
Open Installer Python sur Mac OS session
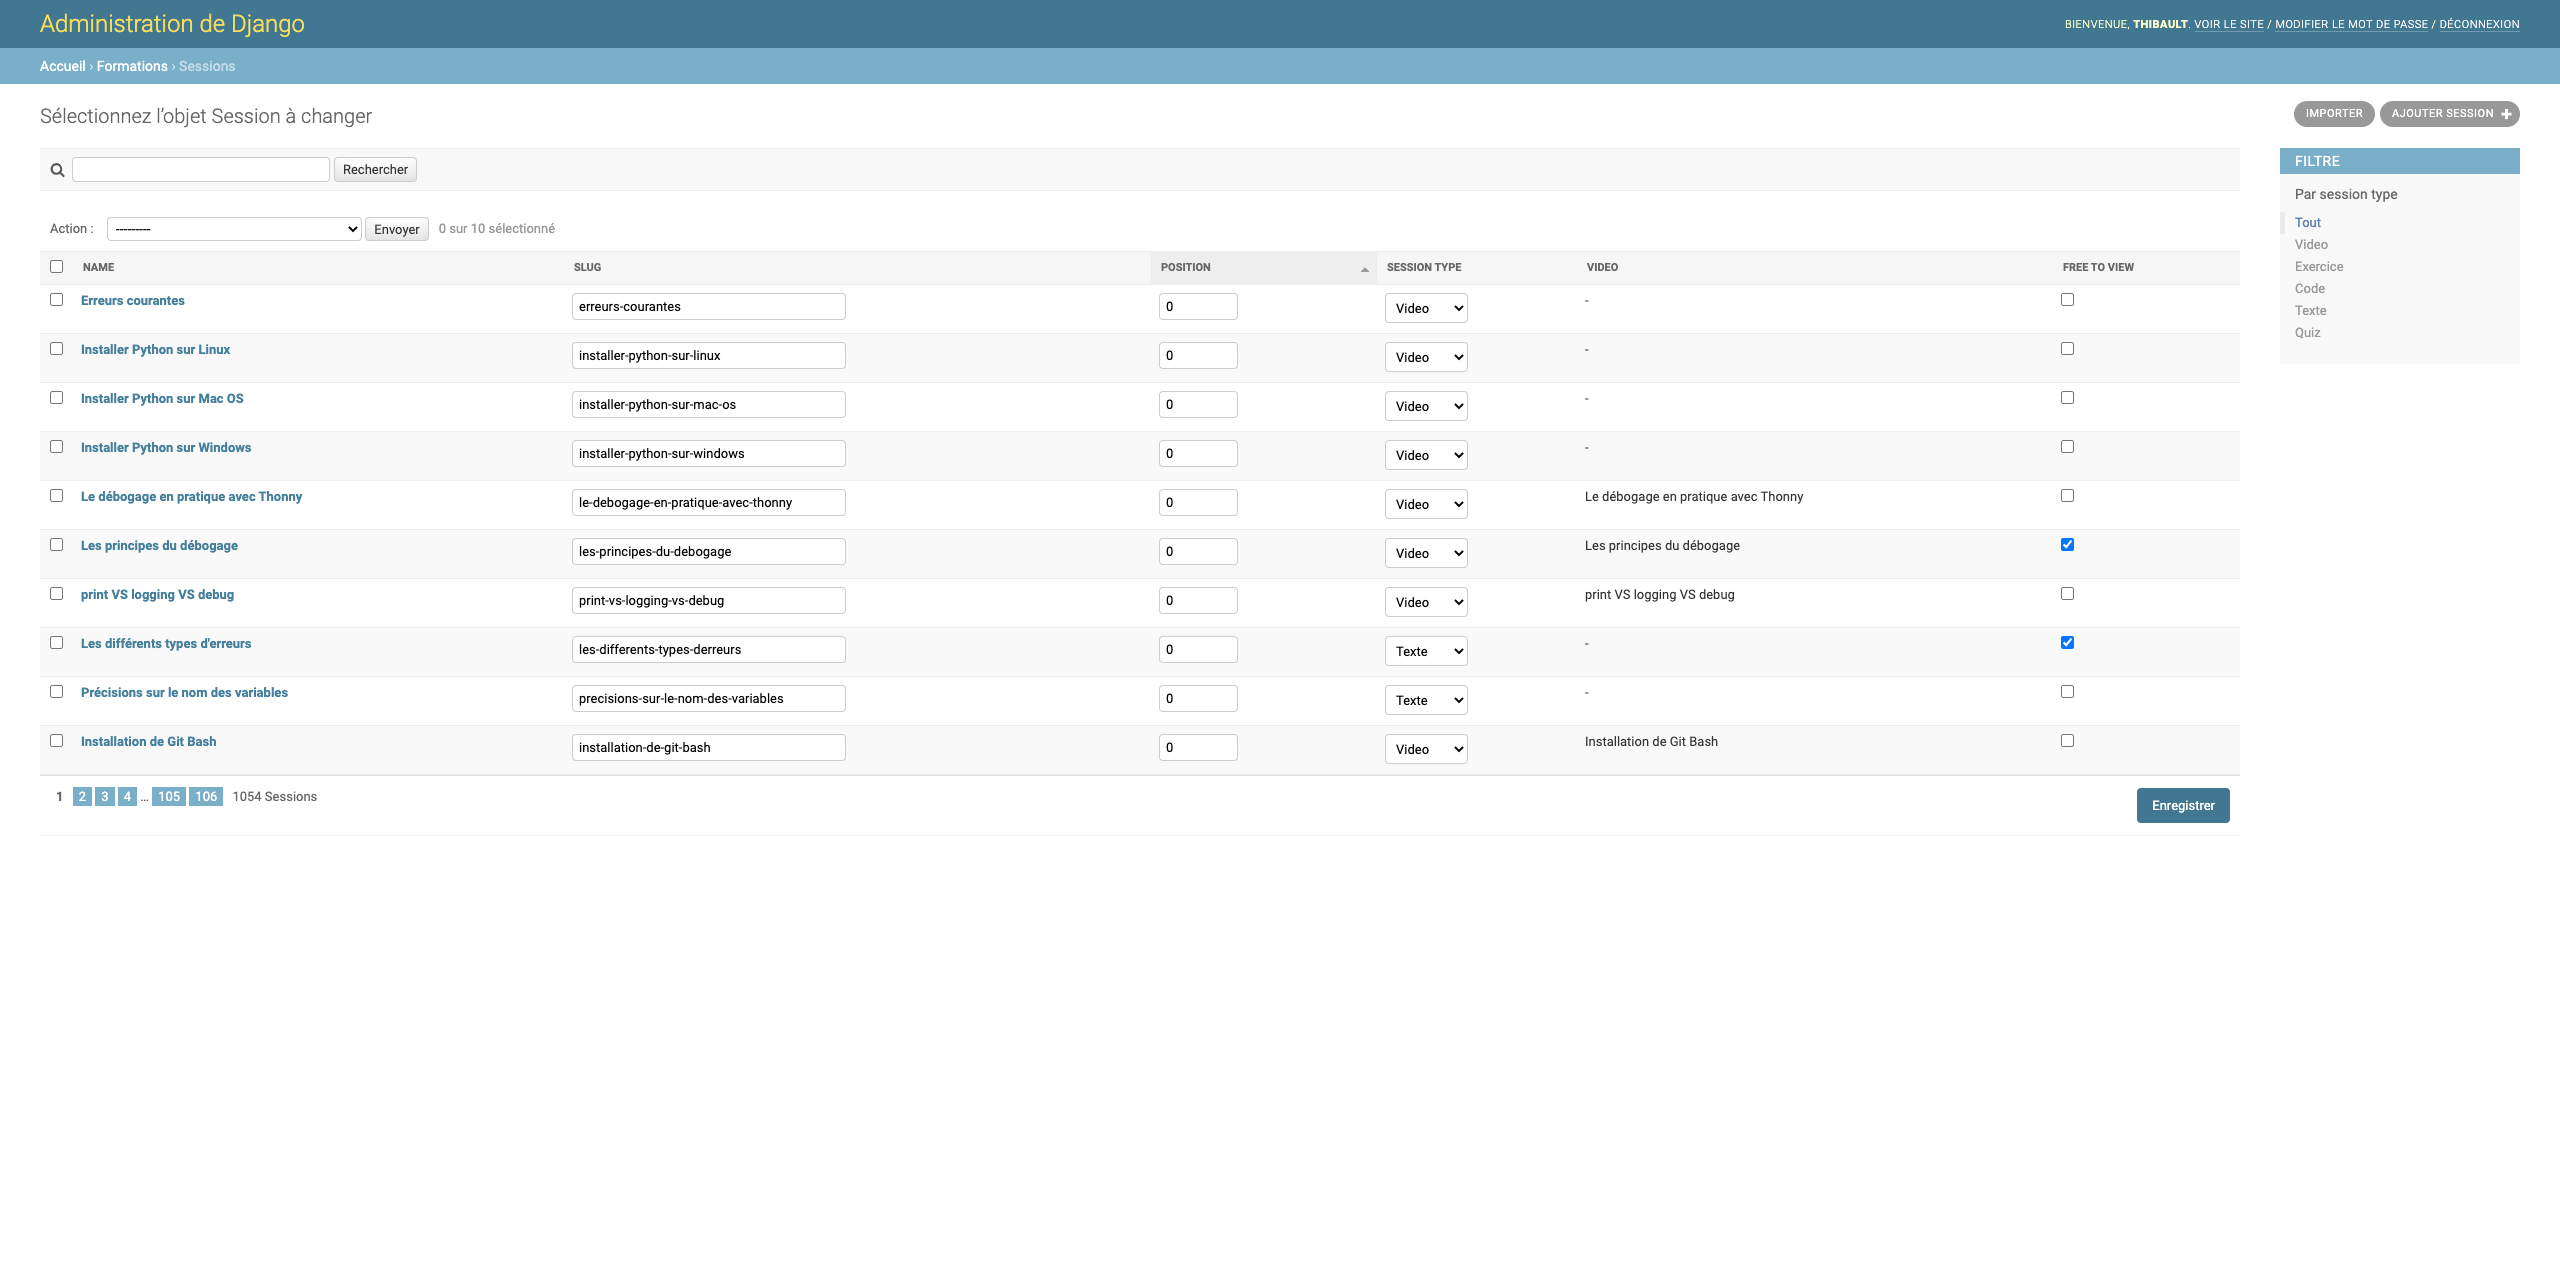162,398
